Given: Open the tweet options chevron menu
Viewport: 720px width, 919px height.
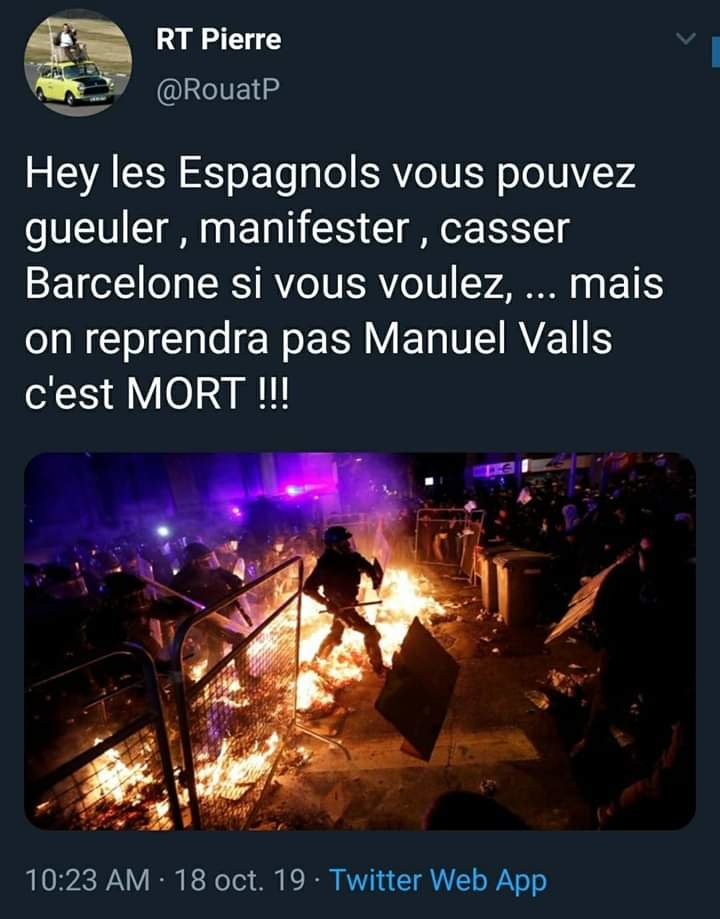Looking at the screenshot, I should pos(685,39).
